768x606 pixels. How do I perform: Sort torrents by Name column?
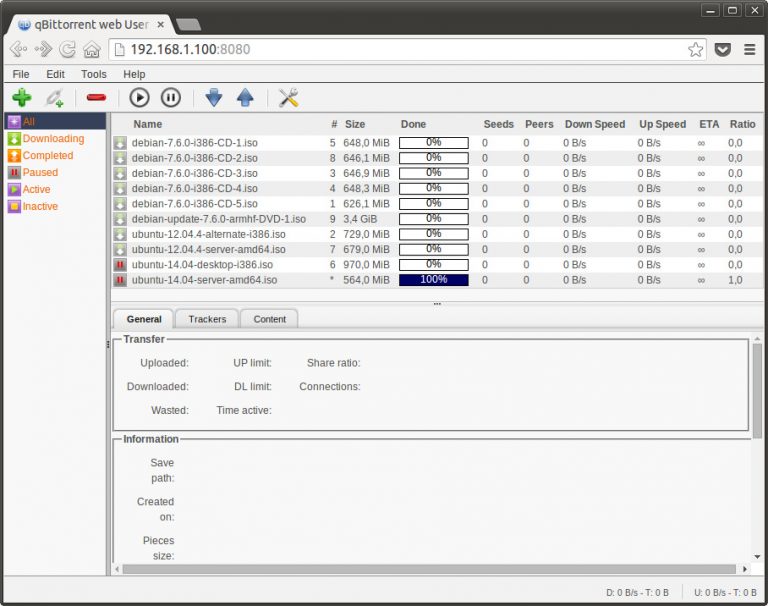click(148, 124)
